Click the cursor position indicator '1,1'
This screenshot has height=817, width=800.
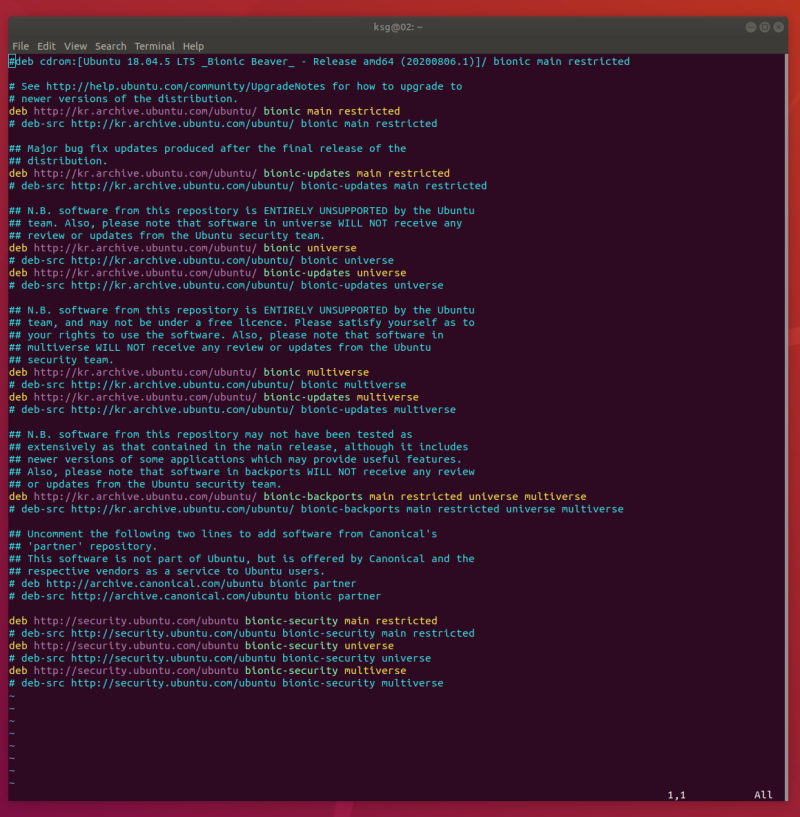click(x=676, y=795)
